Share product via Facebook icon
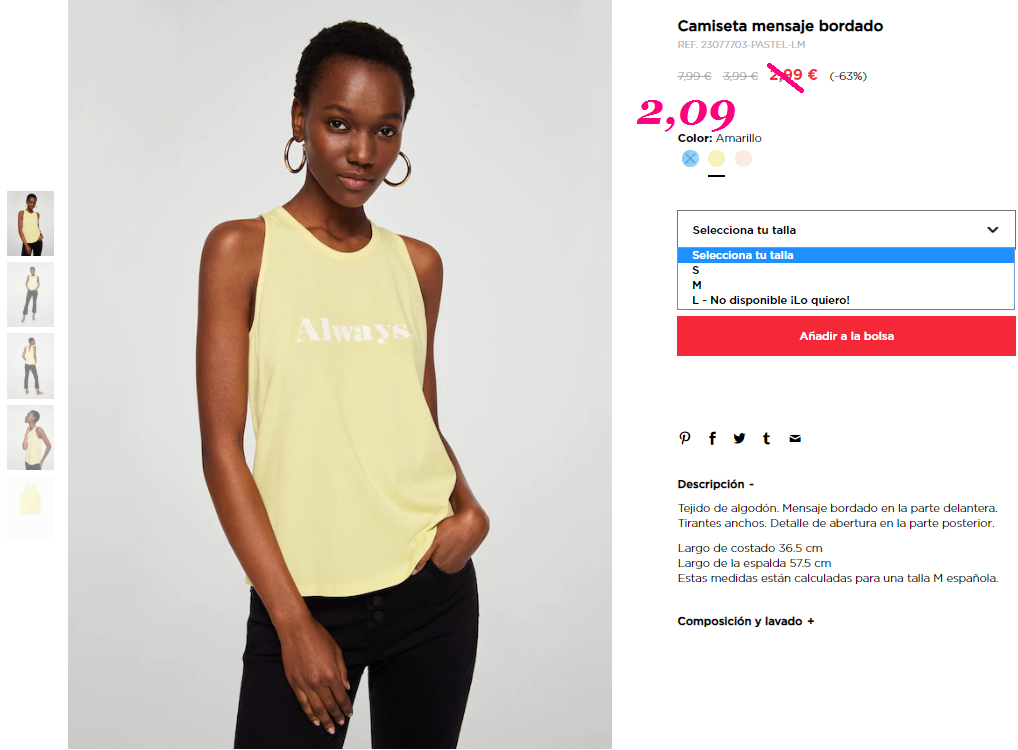Image resolution: width=1018 pixels, height=750 pixels. click(x=712, y=438)
